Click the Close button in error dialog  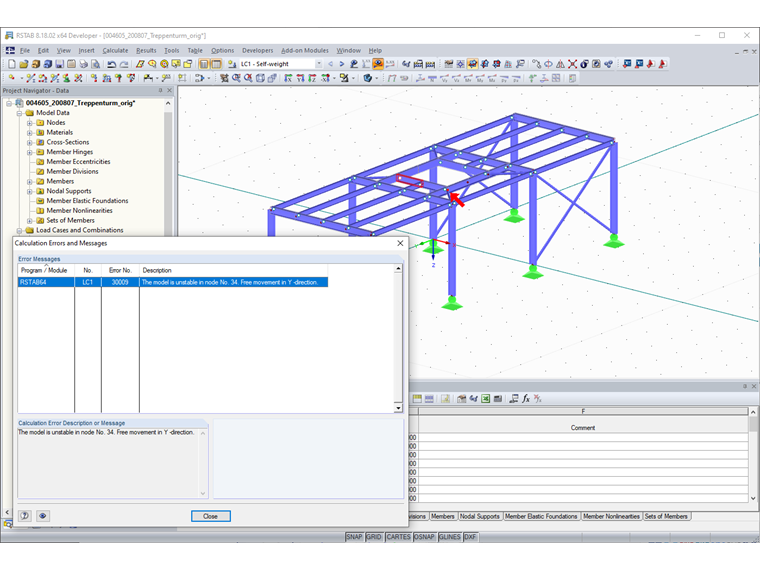pos(210,516)
